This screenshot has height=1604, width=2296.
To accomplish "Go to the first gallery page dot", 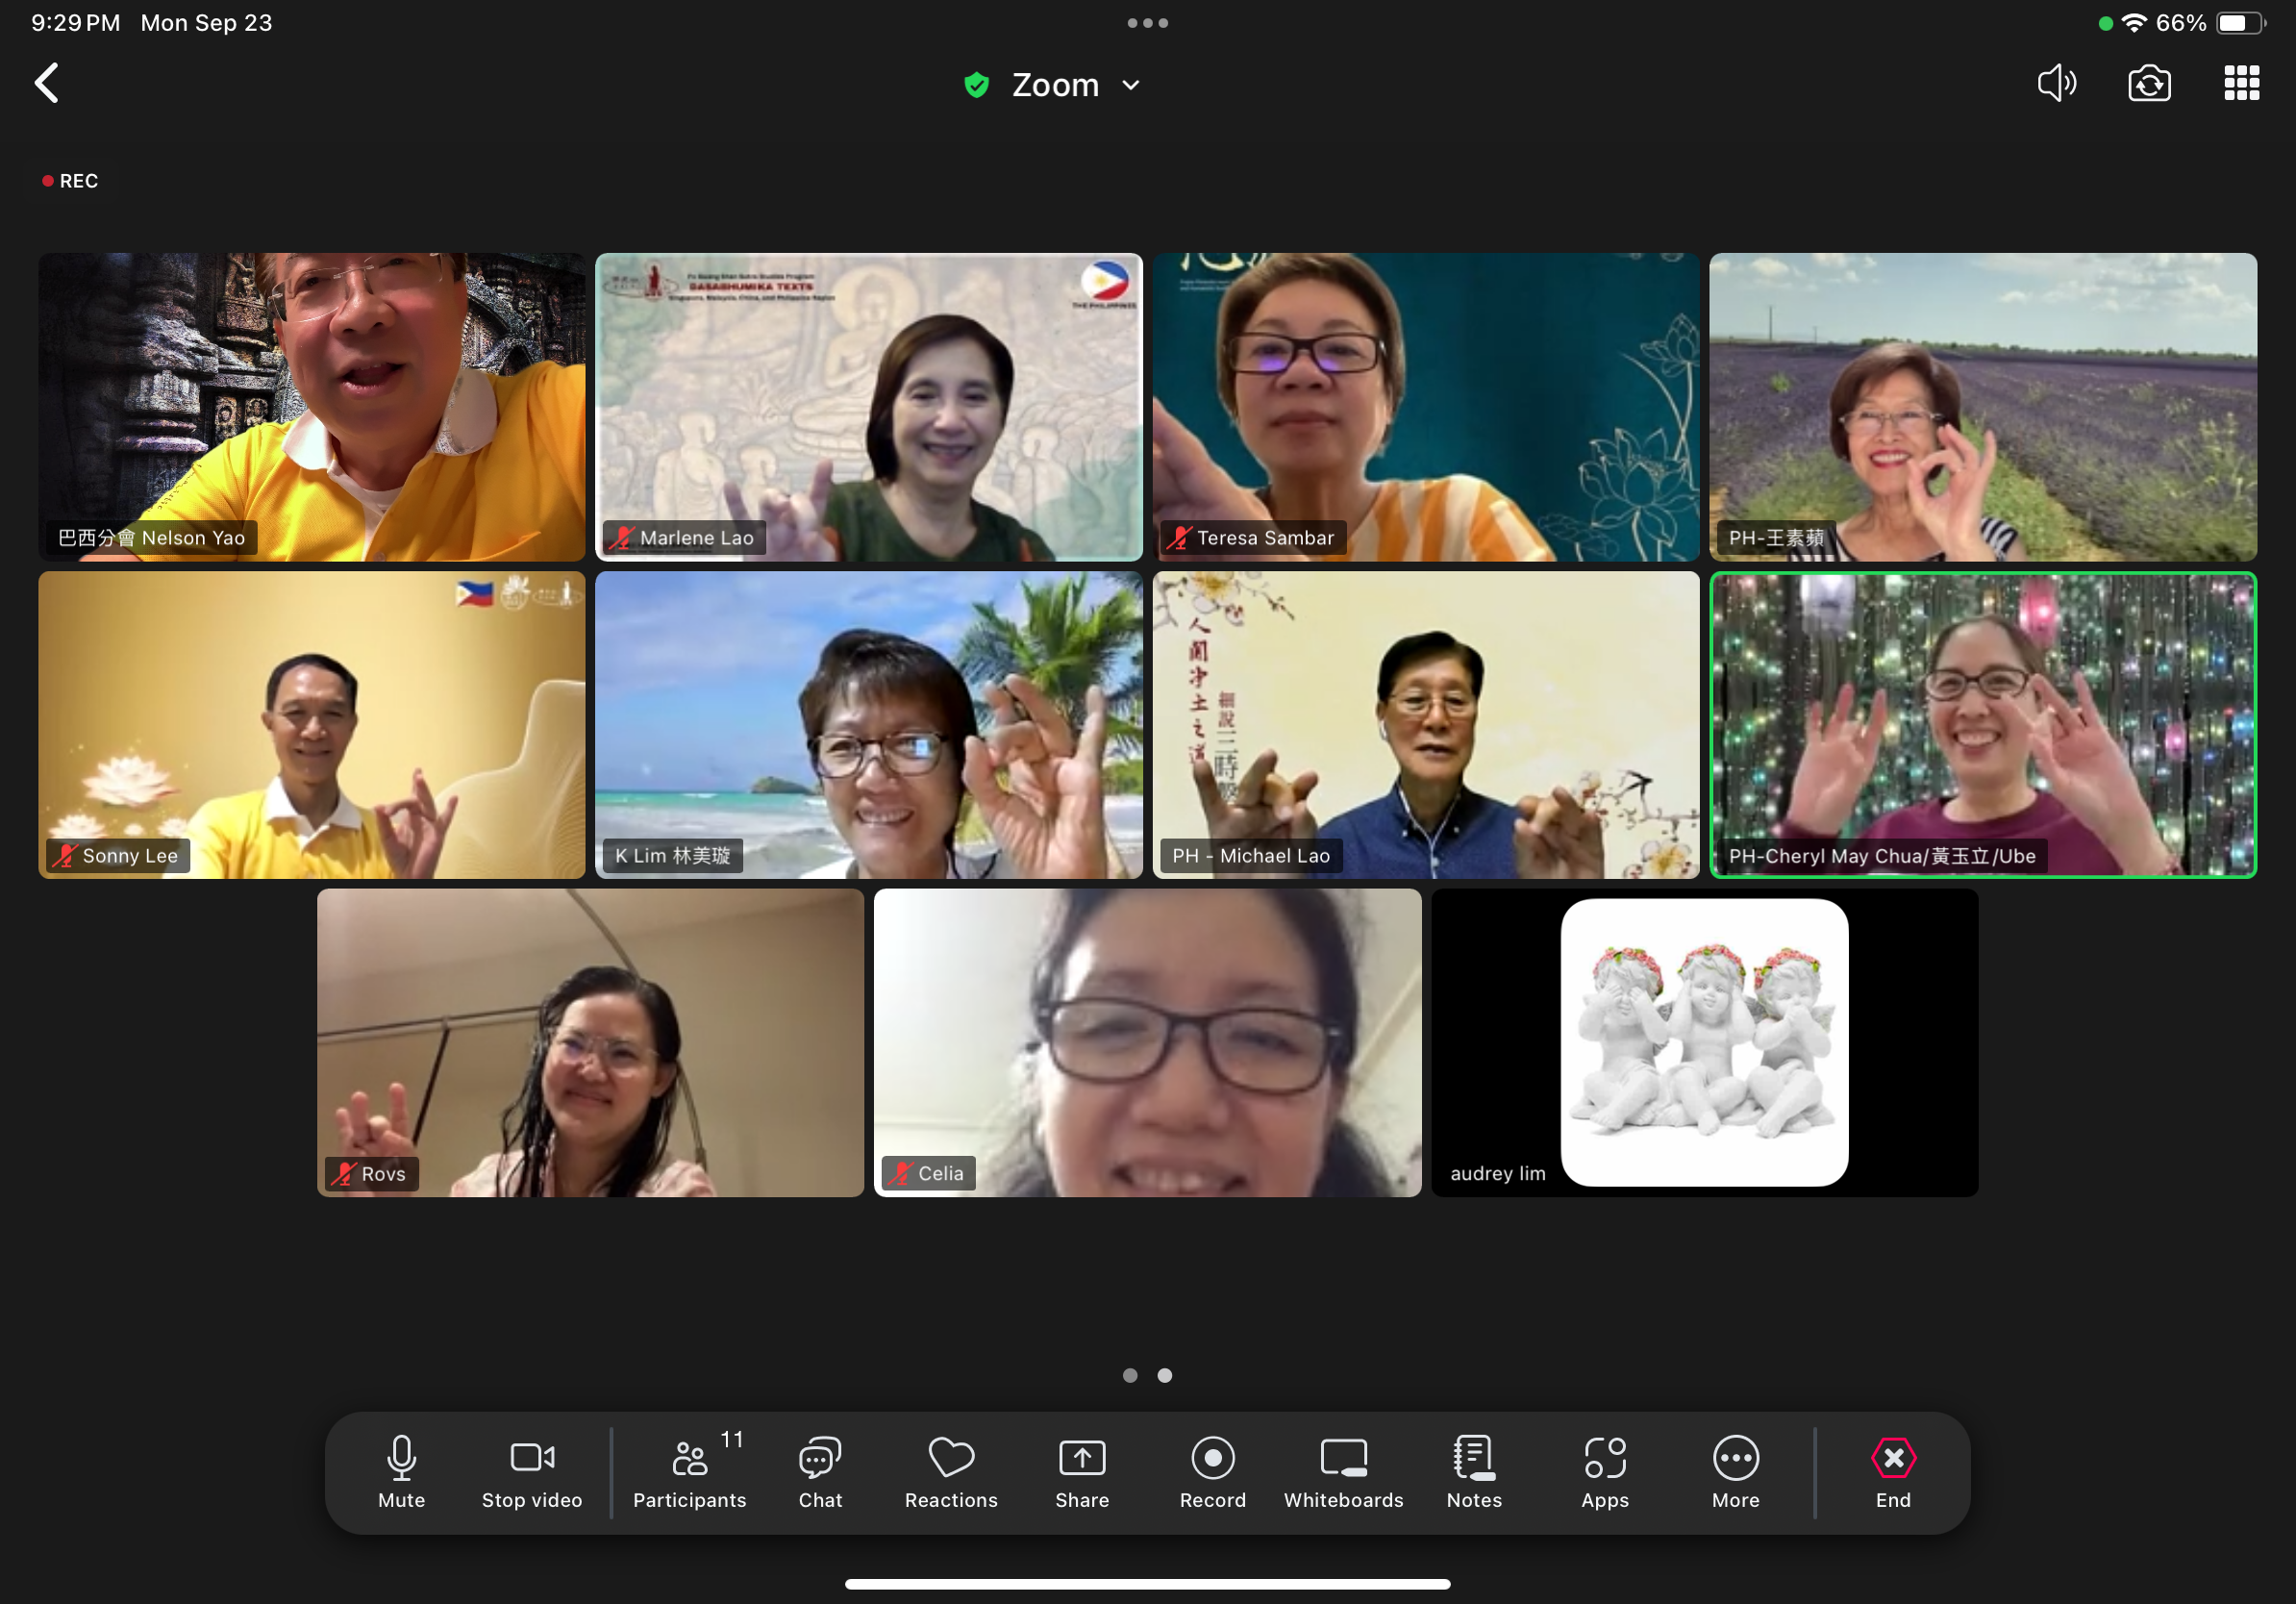I will tap(1130, 1375).
